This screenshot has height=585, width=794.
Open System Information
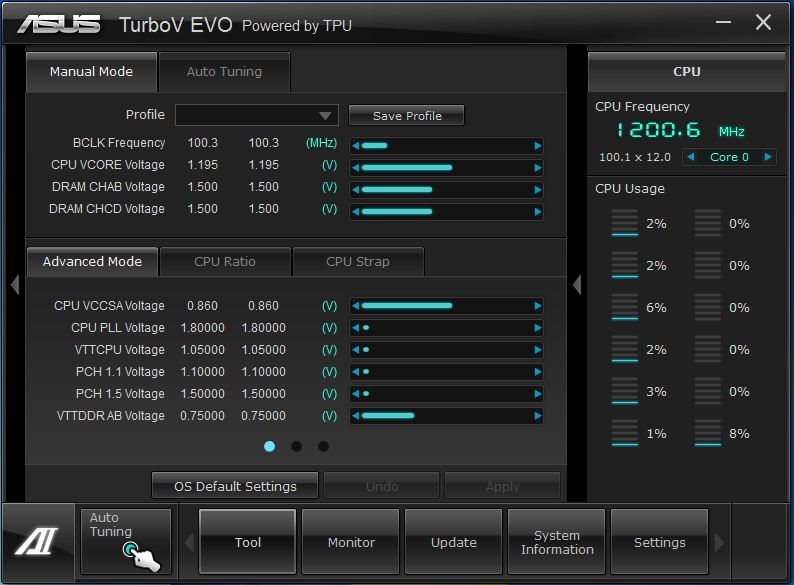tap(557, 542)
